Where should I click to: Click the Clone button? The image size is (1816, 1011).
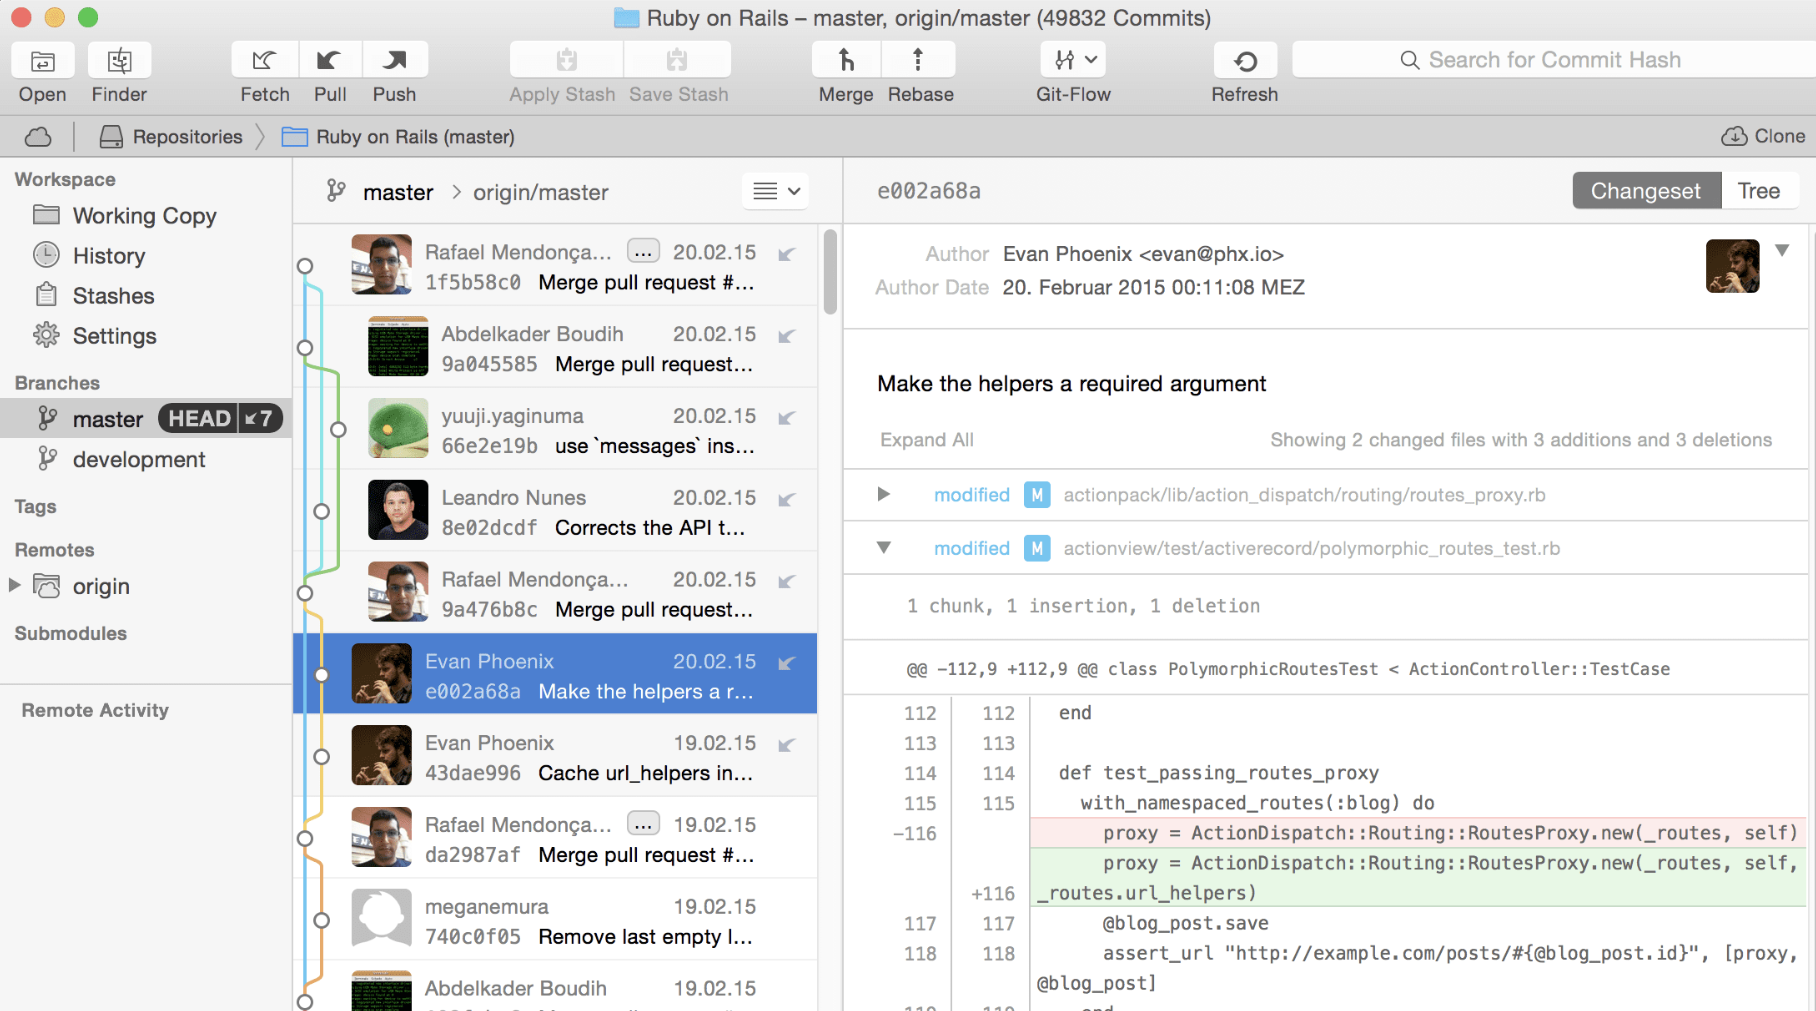[1764, 136]
